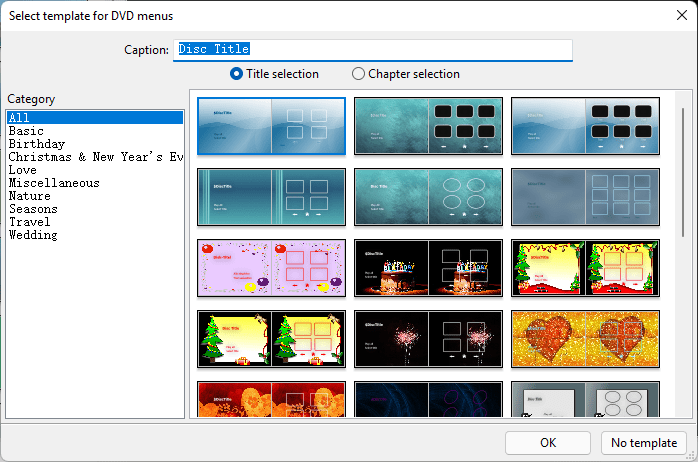Select the pink balloons birthday template thumbnail

click(x=271, y=268)
